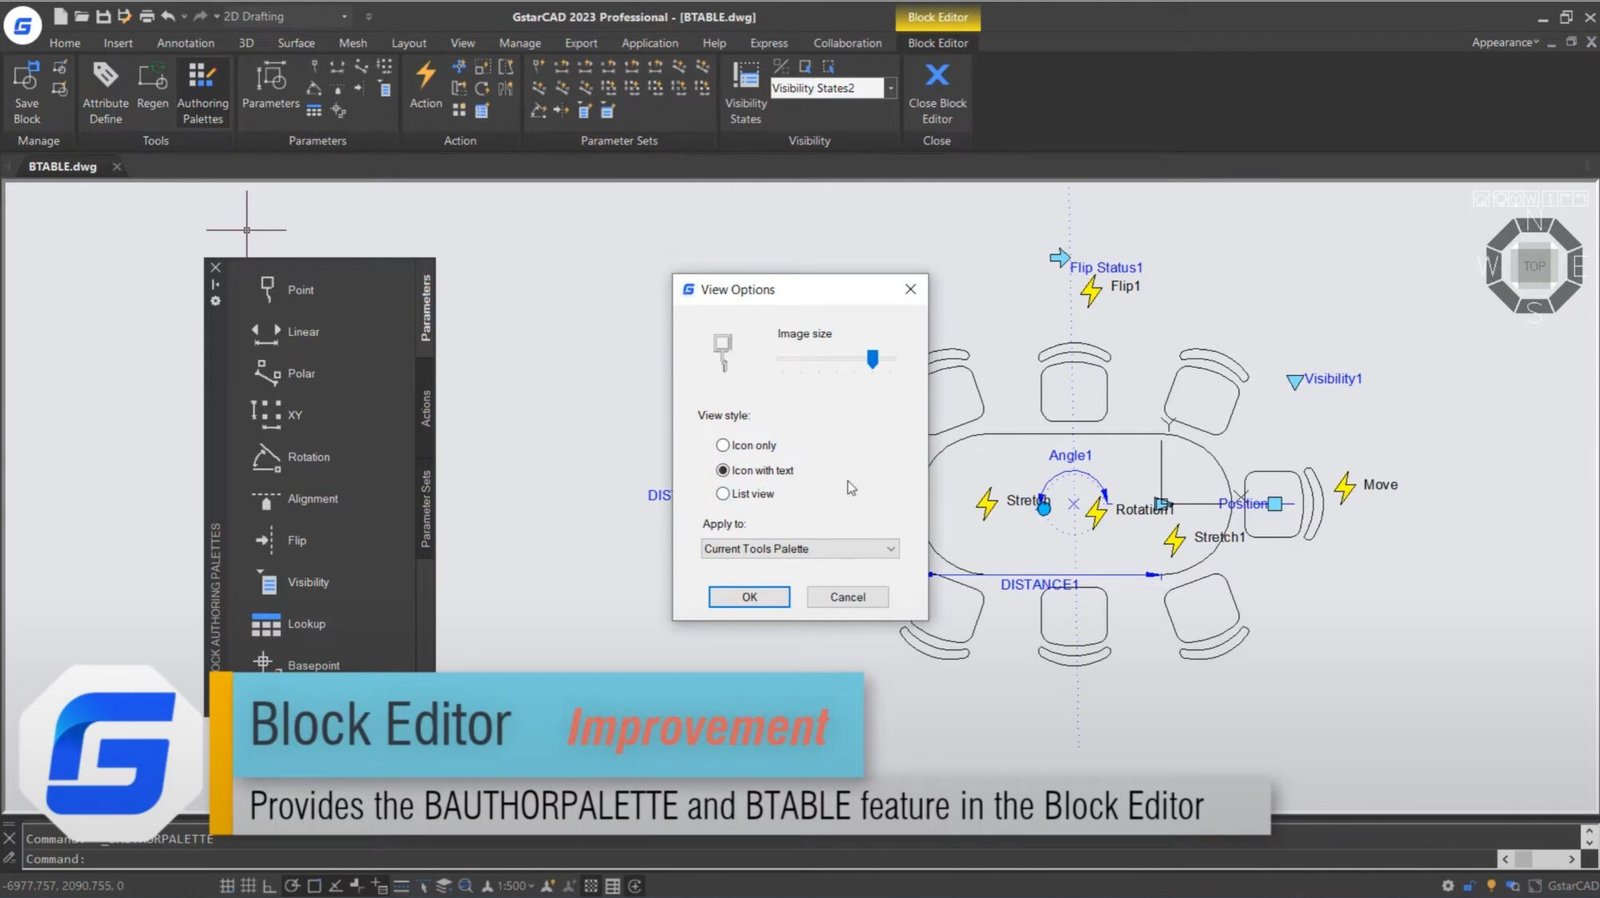Select the Icon only radio button
Screen dimensions: 1600x898
tap(722, 445)
